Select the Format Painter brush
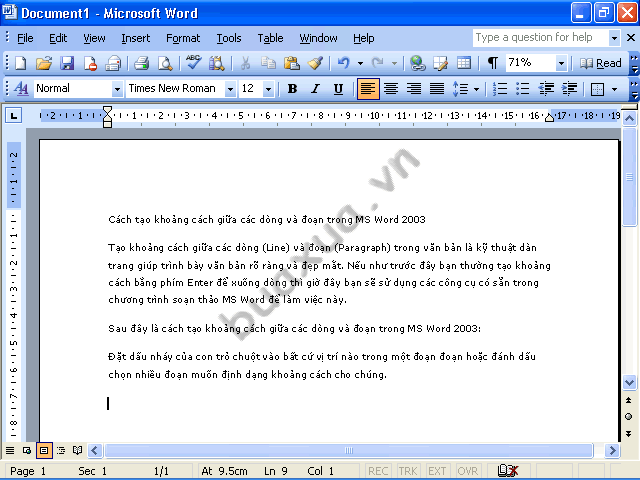The width and height of the screenshot is (640, 480). point(315,63)
